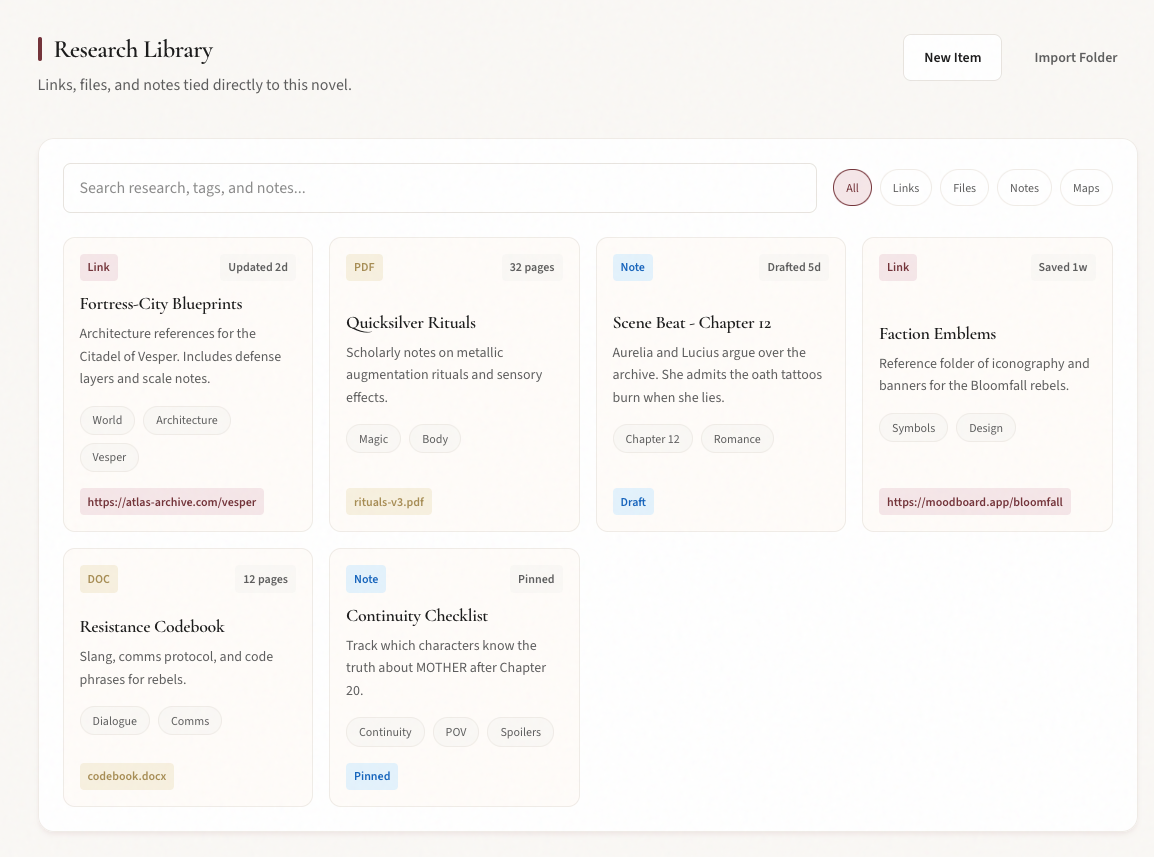Click Import Folder
Image resolution: width=1154 pixels, height=857 pixels.
(x=1075, y=58)
